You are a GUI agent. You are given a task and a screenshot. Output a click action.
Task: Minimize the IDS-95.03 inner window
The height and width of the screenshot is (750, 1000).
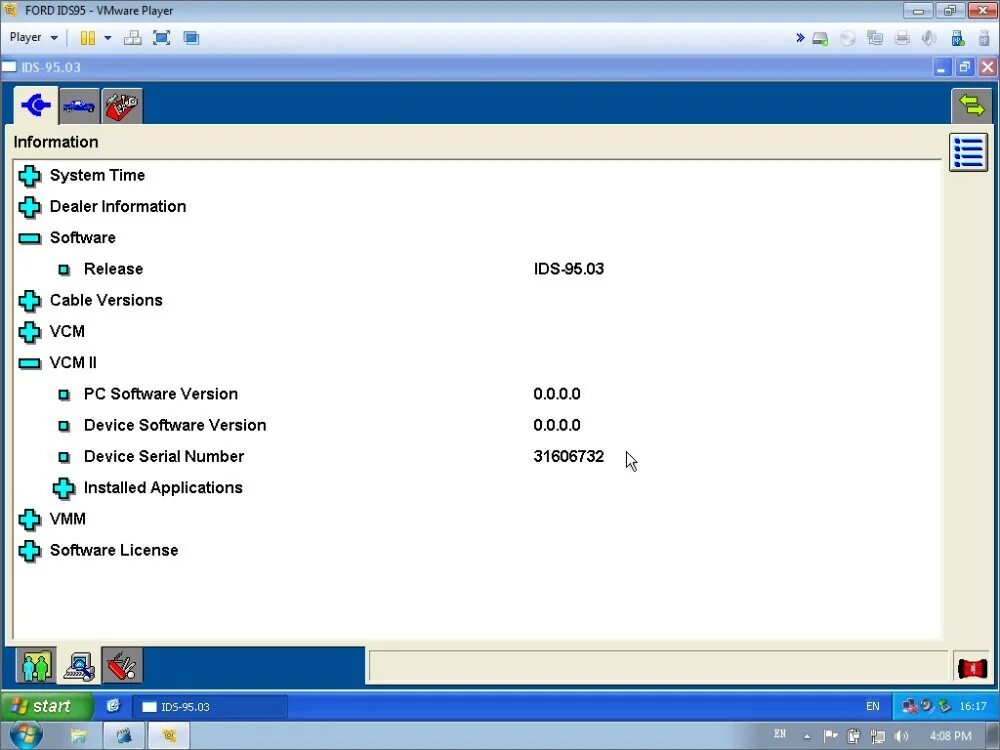[941, 67]
